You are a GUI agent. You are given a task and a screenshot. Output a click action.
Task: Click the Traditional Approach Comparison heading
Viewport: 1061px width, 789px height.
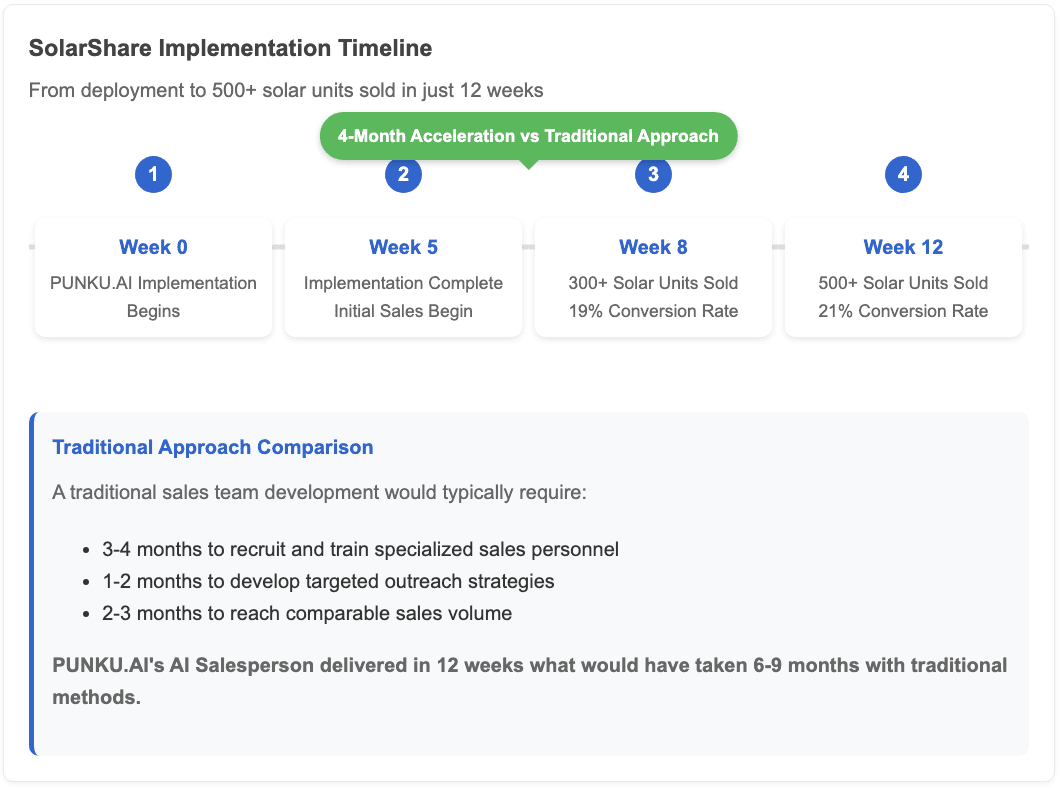[212, 447]
